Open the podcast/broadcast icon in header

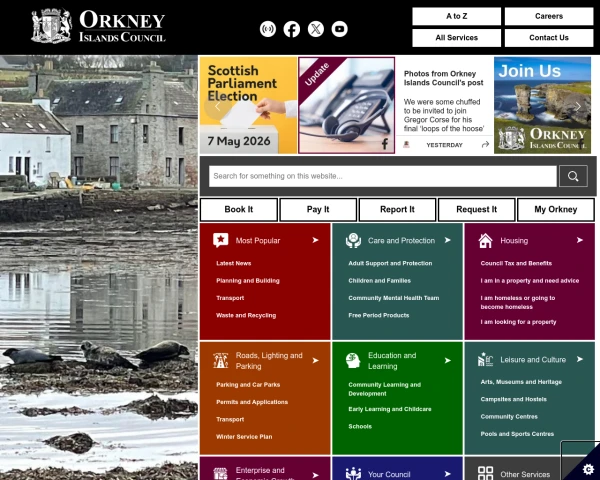267,29
